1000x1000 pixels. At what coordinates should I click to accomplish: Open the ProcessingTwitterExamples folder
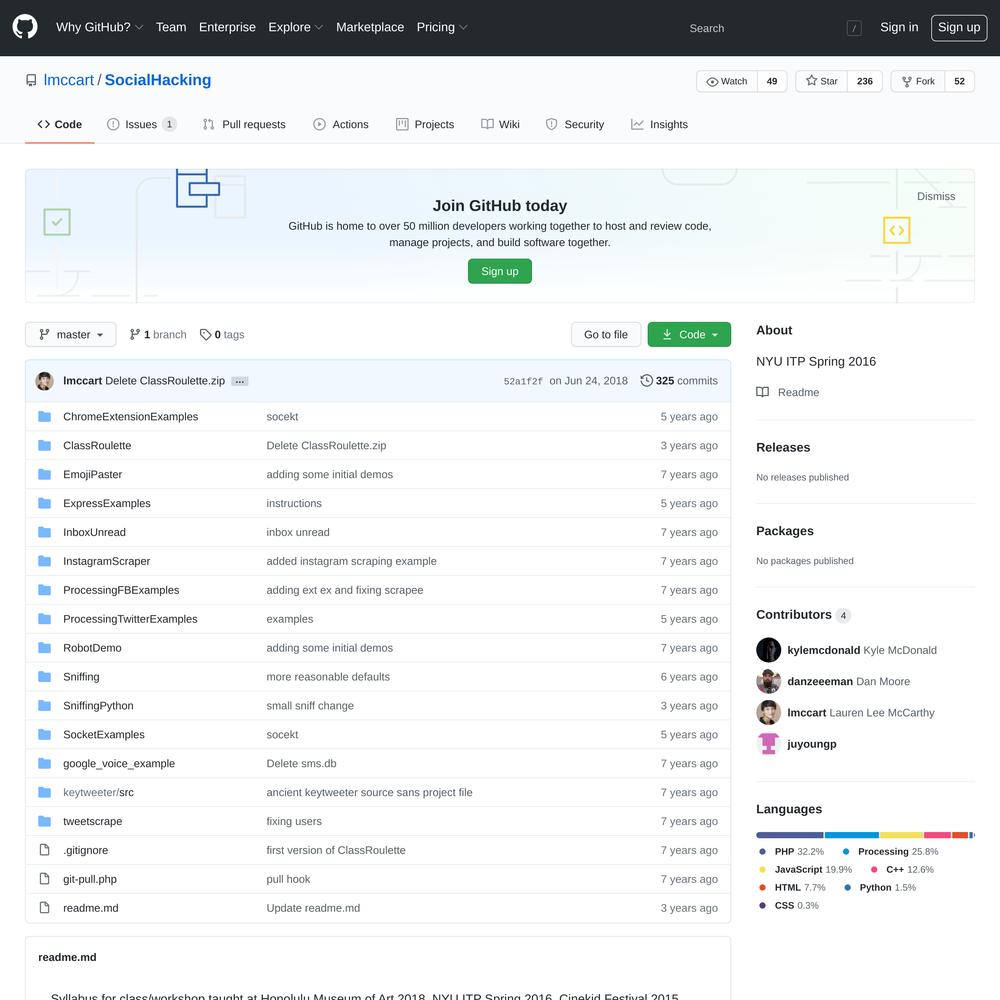[x=130, y=619]
